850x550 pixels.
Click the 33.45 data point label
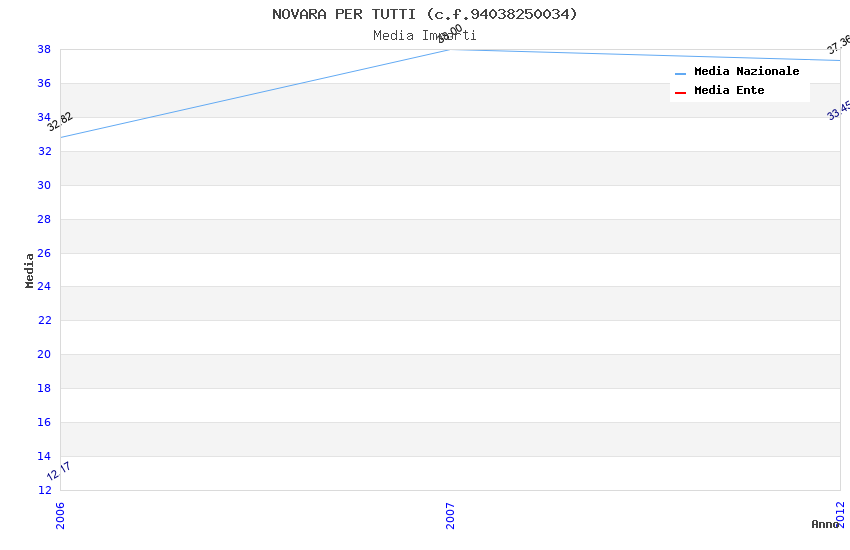839,111
